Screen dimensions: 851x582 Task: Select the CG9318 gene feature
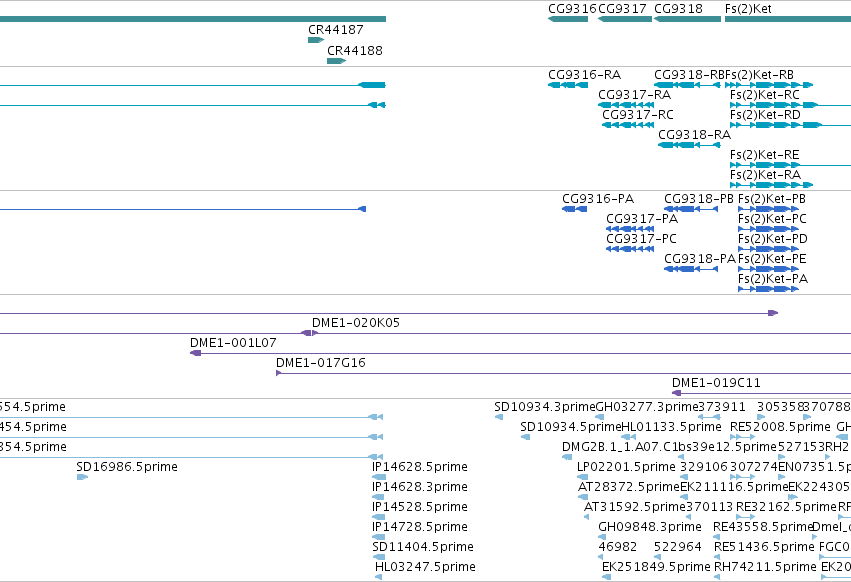[x=688, y=19]
